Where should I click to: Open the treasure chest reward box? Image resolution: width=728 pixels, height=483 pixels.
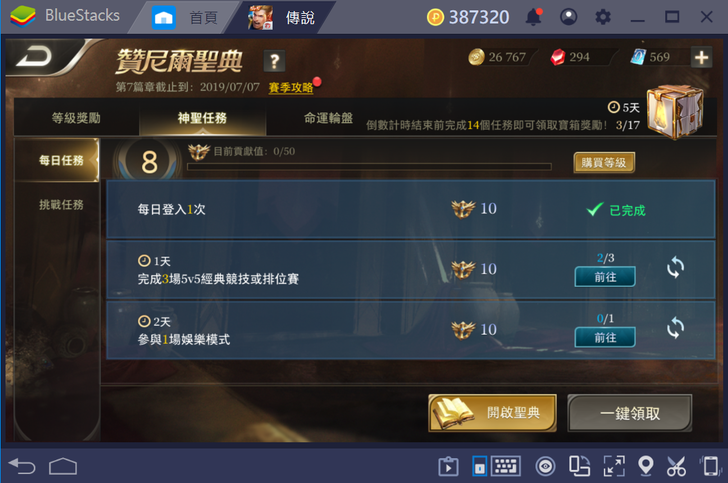coord(675,111)
